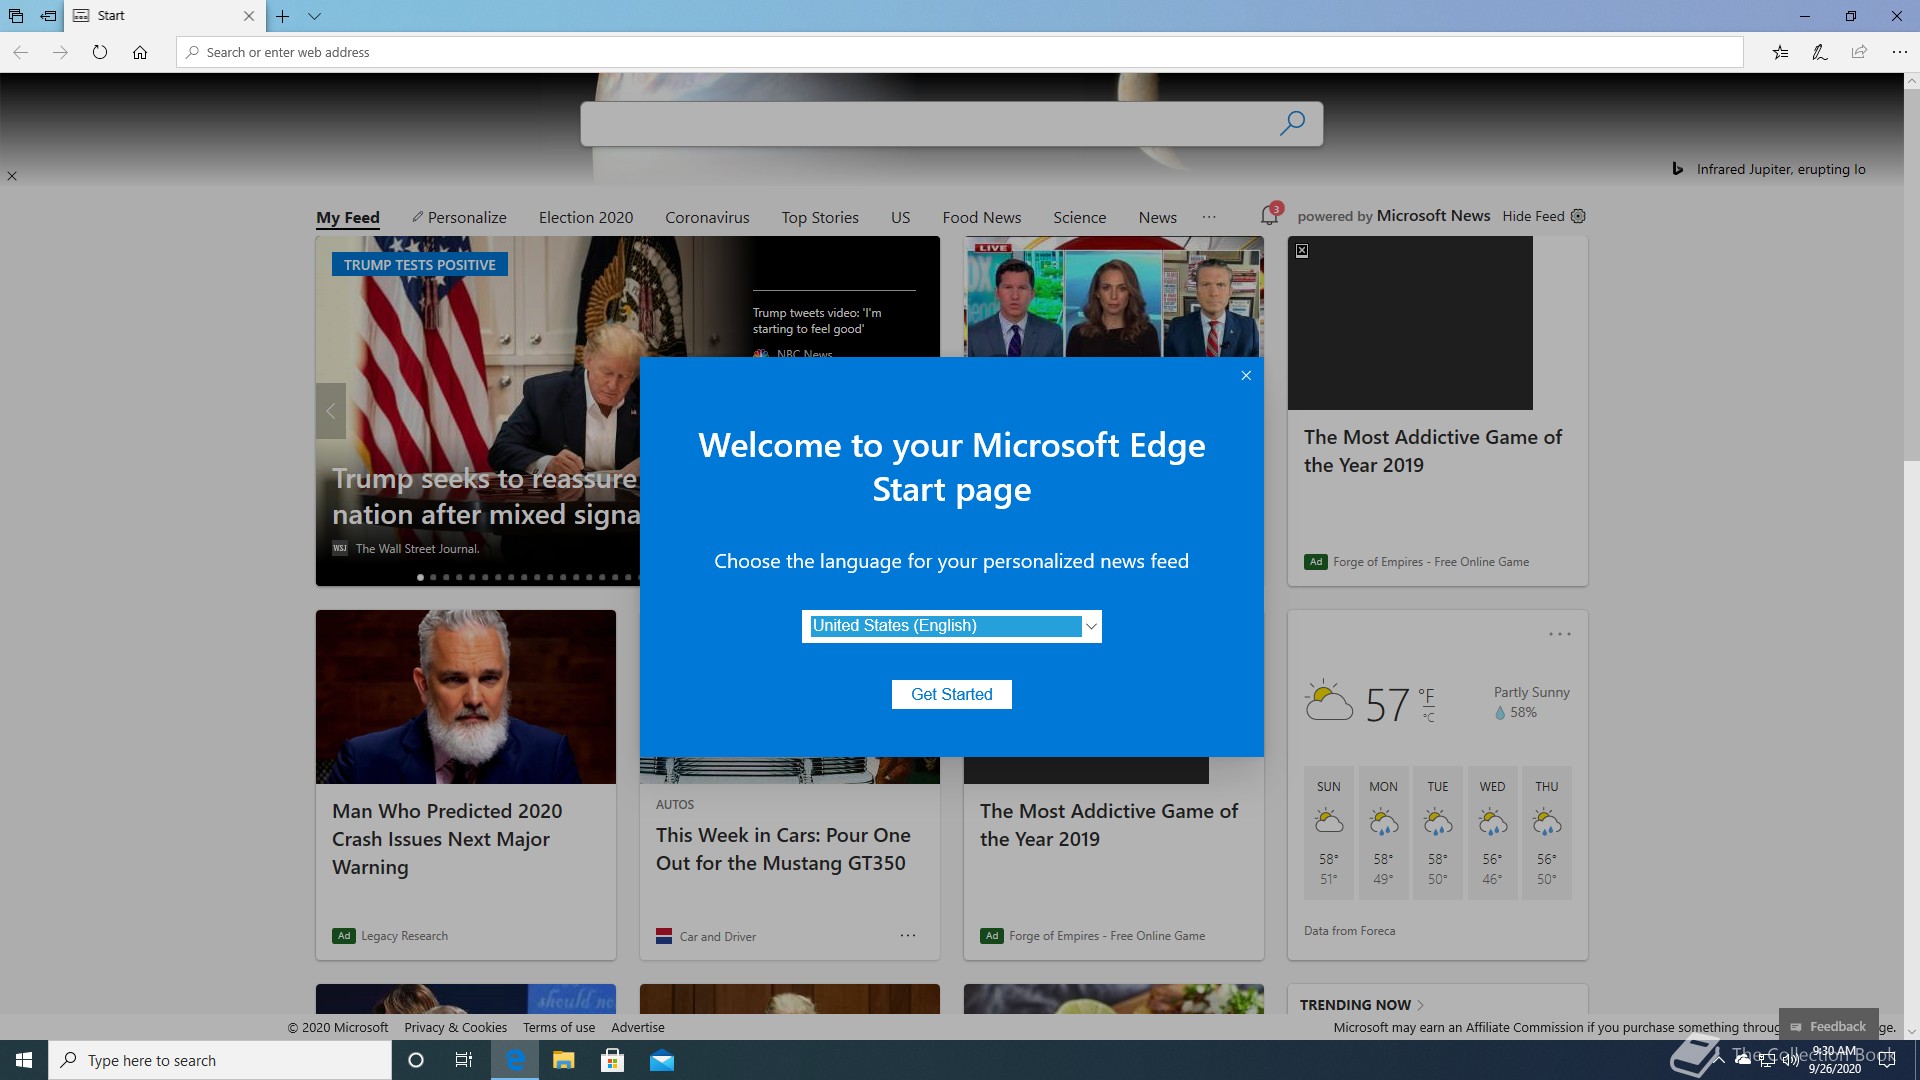Click the bearded man article thumbnail
1920x1080 pixels.
click(466, 697)
